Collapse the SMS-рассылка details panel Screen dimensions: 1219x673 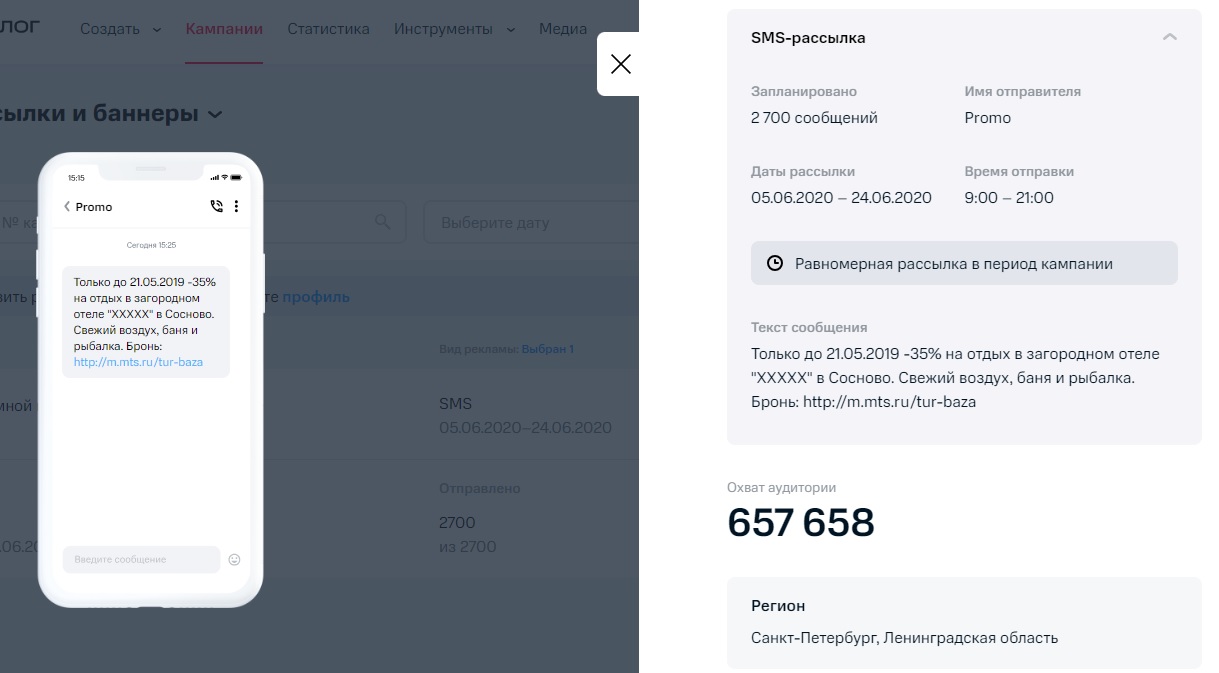(x=1169, y=37)
